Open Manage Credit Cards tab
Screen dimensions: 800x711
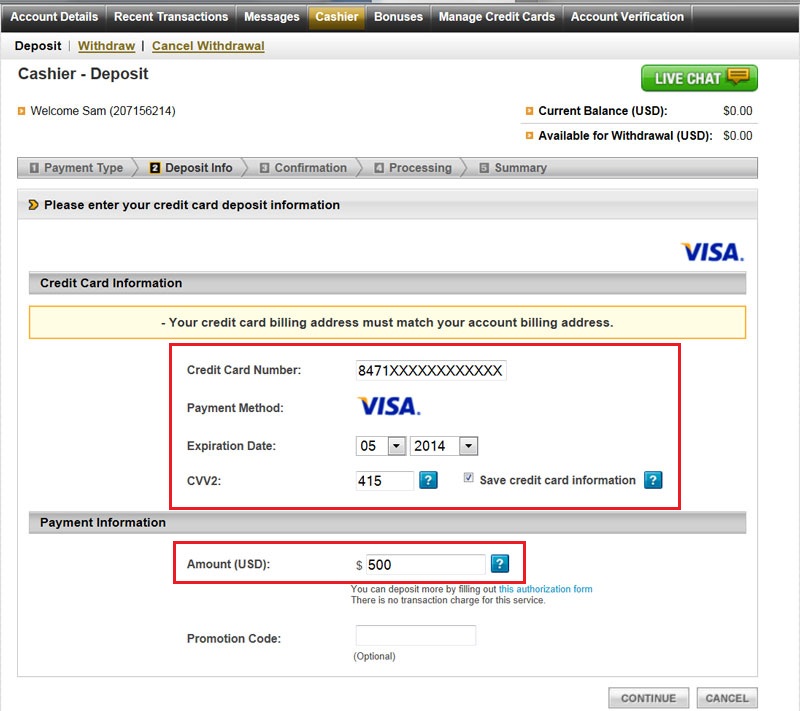coord(496,17)
